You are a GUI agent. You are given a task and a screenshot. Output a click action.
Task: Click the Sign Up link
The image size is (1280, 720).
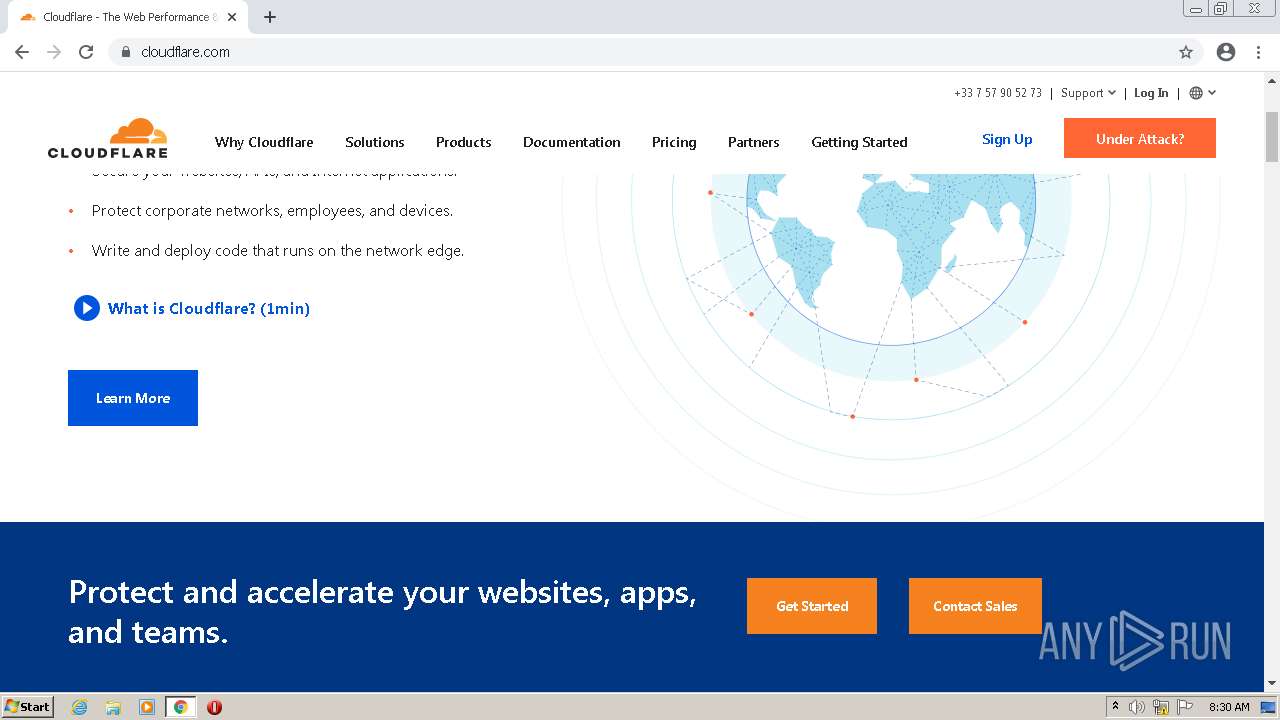[x=1007, y=139]
